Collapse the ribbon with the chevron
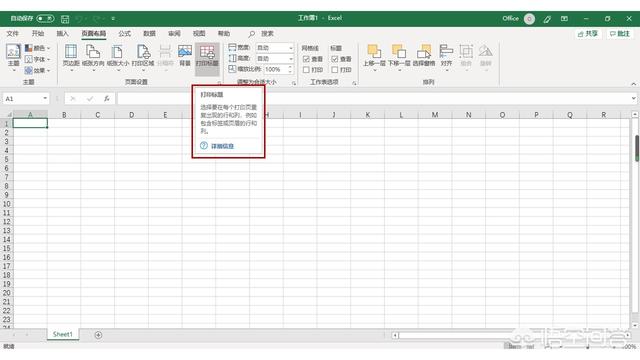Screen dimensions: 640x360 633,84
